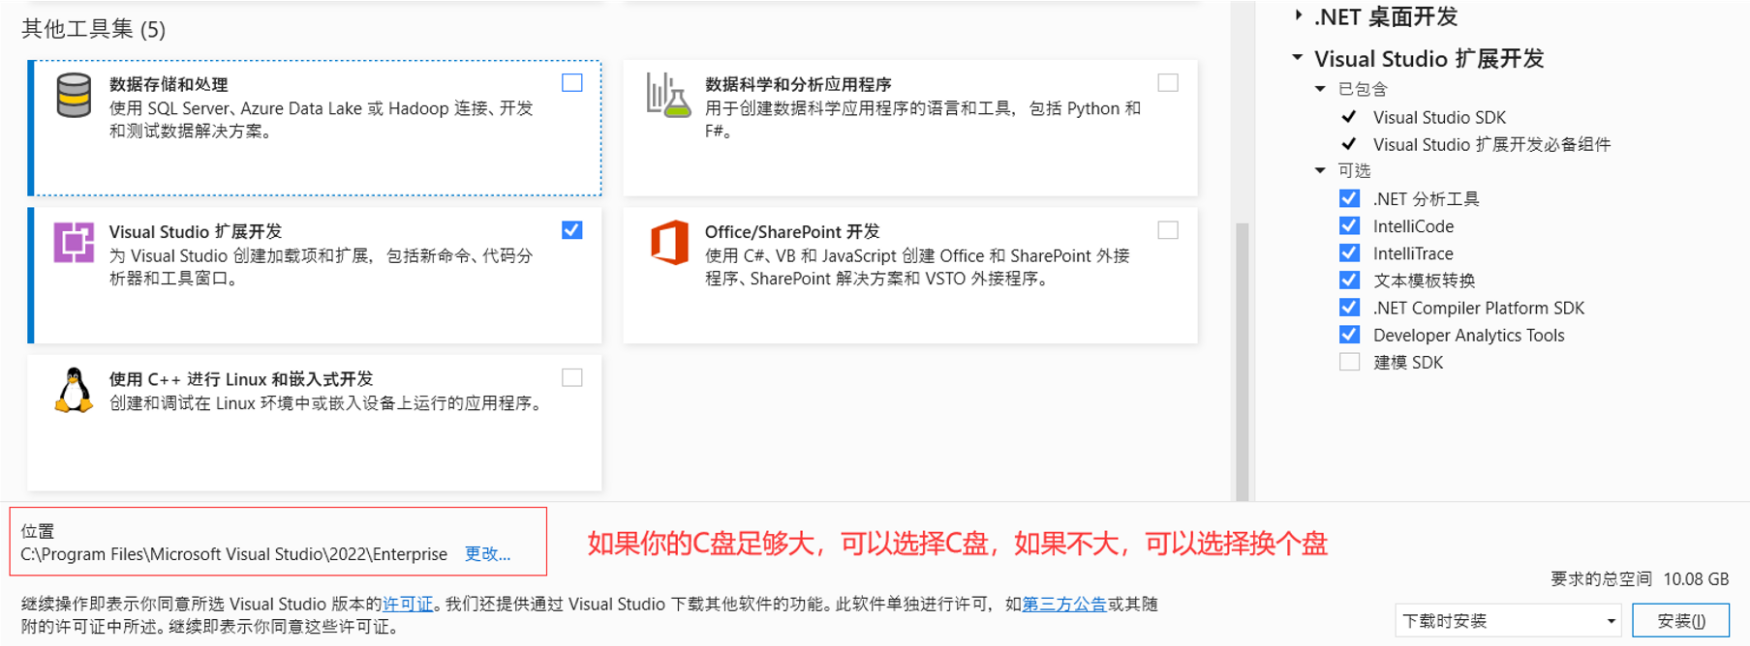Screen dimensions: 1750x646
Task: Collapse the 已包含 group
Action: pyautogui.click(x=1320, y=89)
